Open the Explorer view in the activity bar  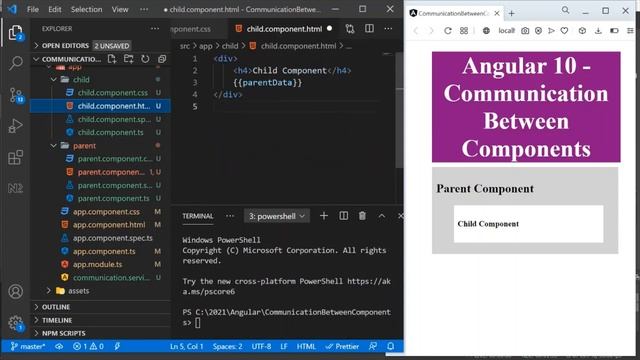(x=16, y=33)
